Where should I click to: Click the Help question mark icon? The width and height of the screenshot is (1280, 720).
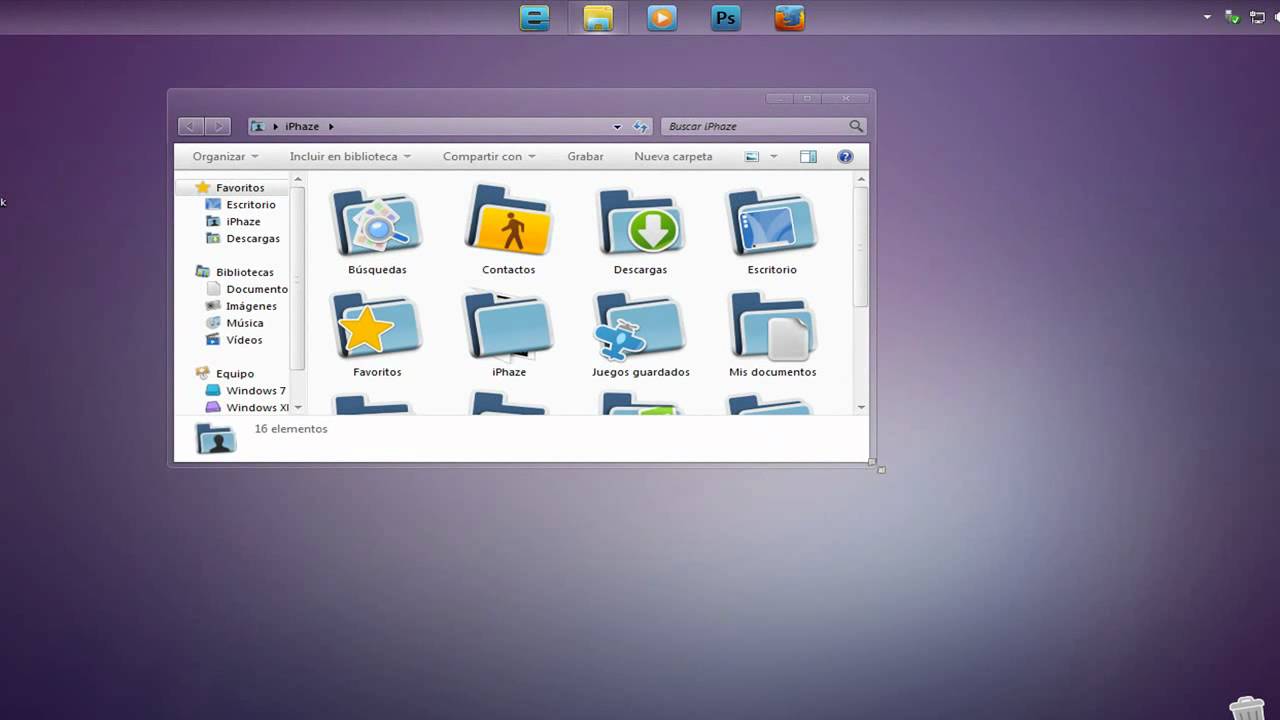tap(845, 156)
